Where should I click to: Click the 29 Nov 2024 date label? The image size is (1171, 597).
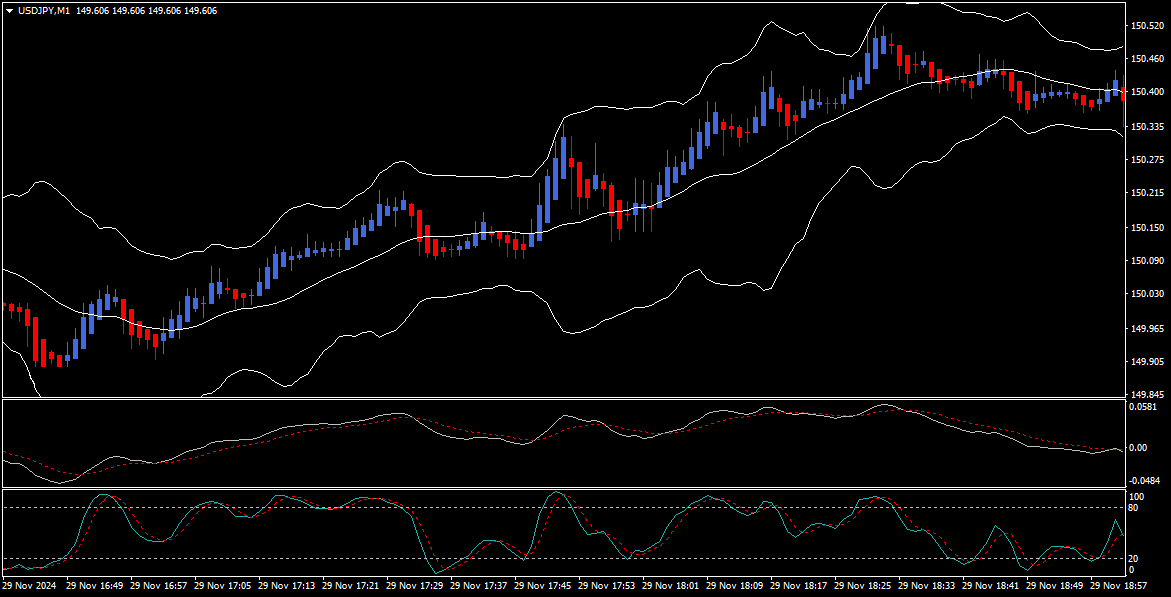click(x=28, y=586)
